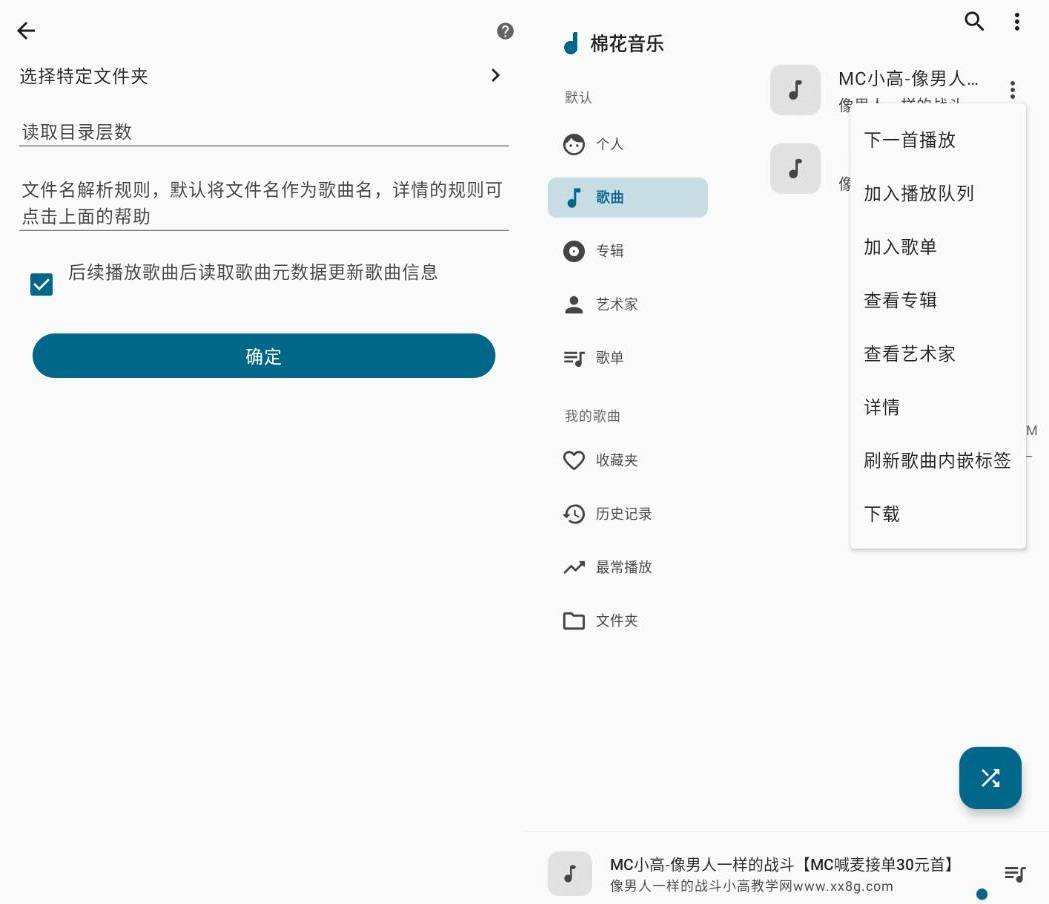Open 历史记录 in the sidebar
This screenshot has width=1049, height=904.
tap(628, 514)
